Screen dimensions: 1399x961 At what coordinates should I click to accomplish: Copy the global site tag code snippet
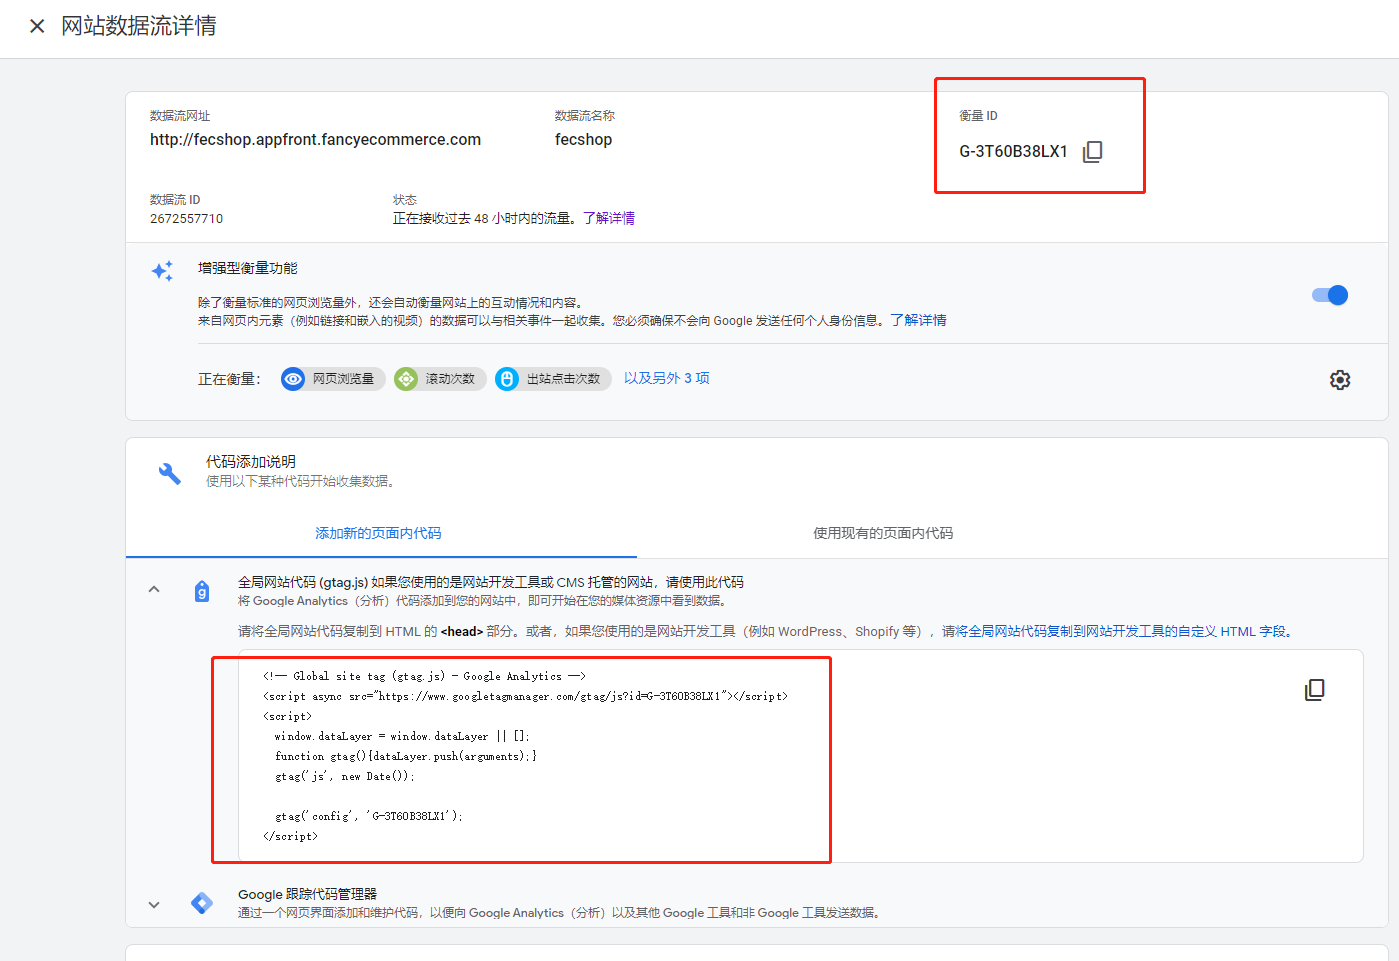pos(1315,690)
